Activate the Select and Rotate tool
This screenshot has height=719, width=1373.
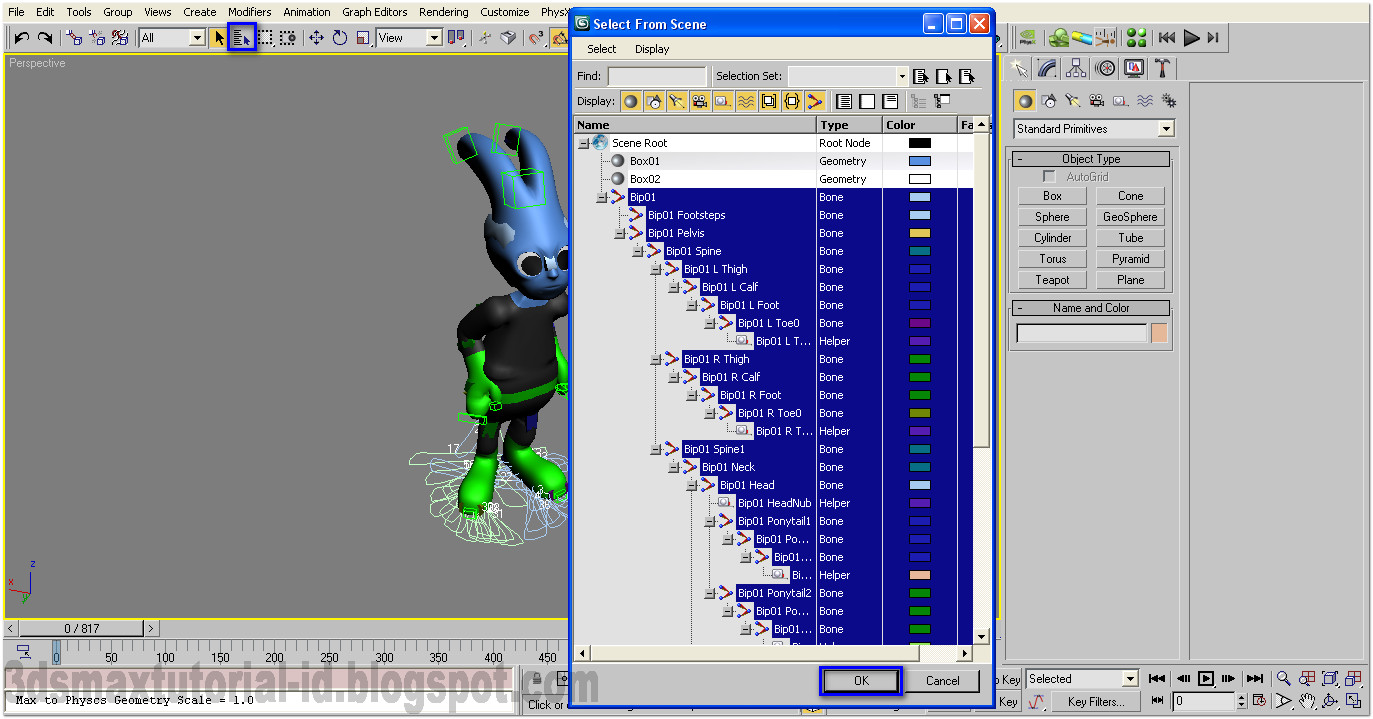[340, 38]
